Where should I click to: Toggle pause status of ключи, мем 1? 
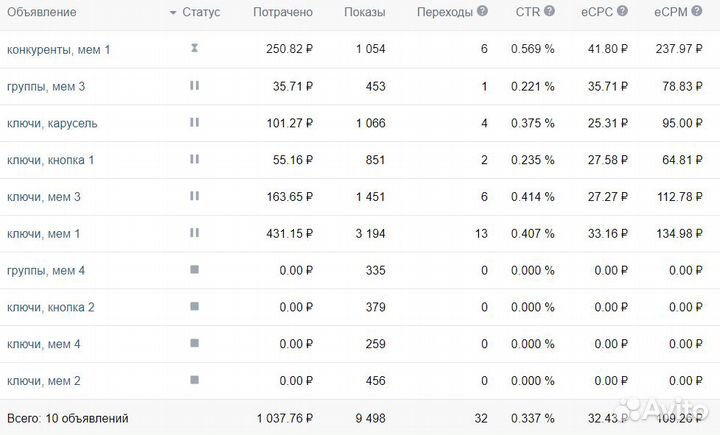[194, 233]
